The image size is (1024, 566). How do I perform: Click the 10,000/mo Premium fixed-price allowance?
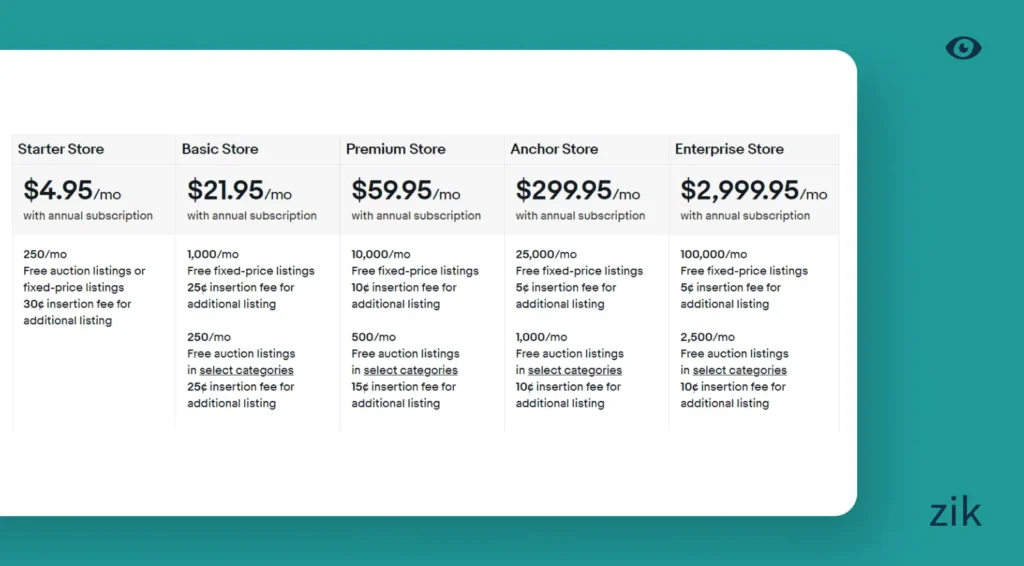[x=381, y=254]
